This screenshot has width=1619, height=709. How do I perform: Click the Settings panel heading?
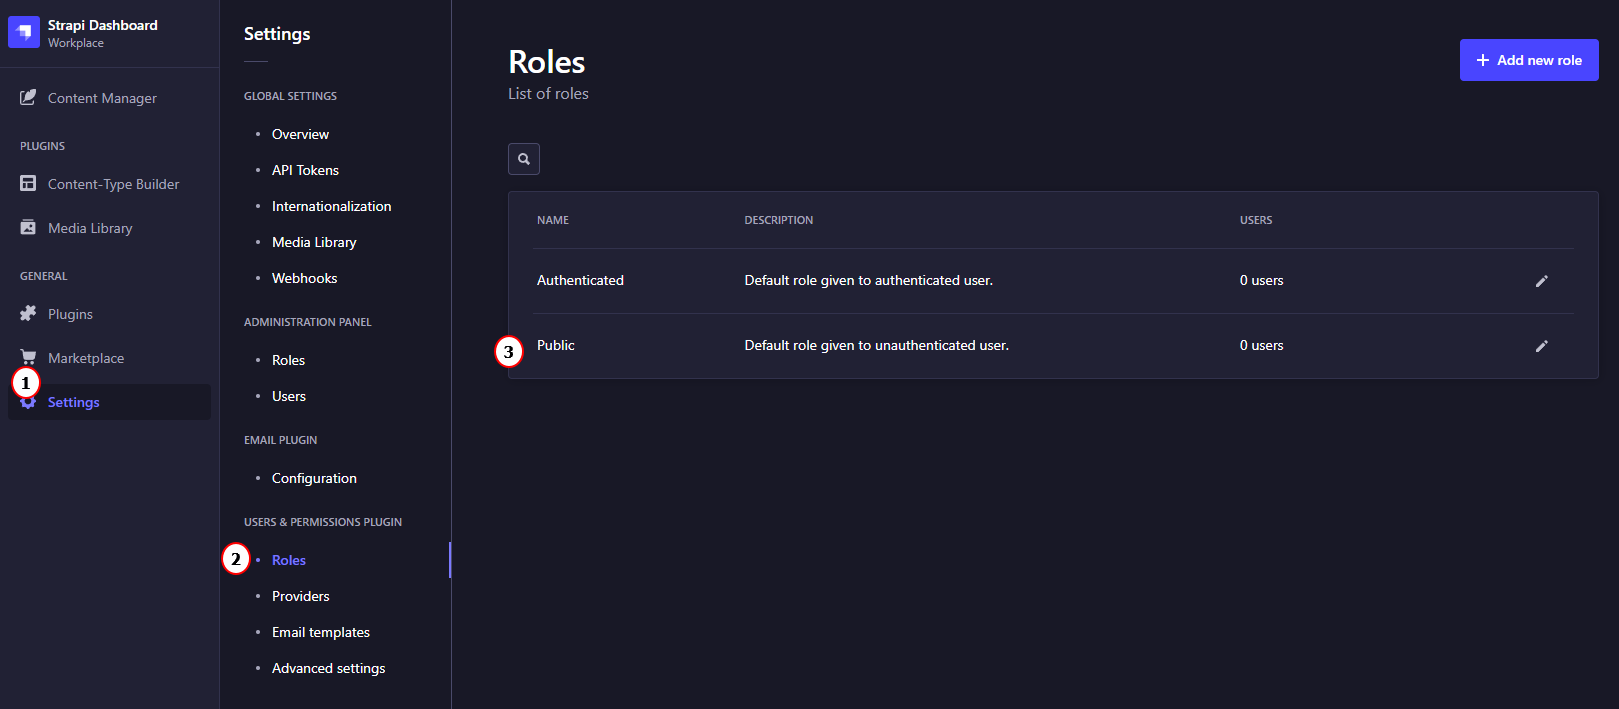(x=277, y=34)
